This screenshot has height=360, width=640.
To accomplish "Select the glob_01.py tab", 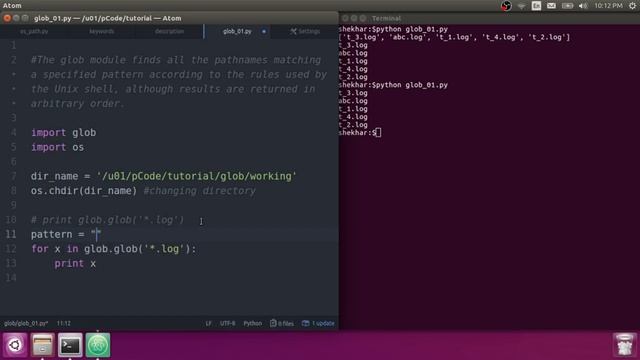I will tap(237, 31).
